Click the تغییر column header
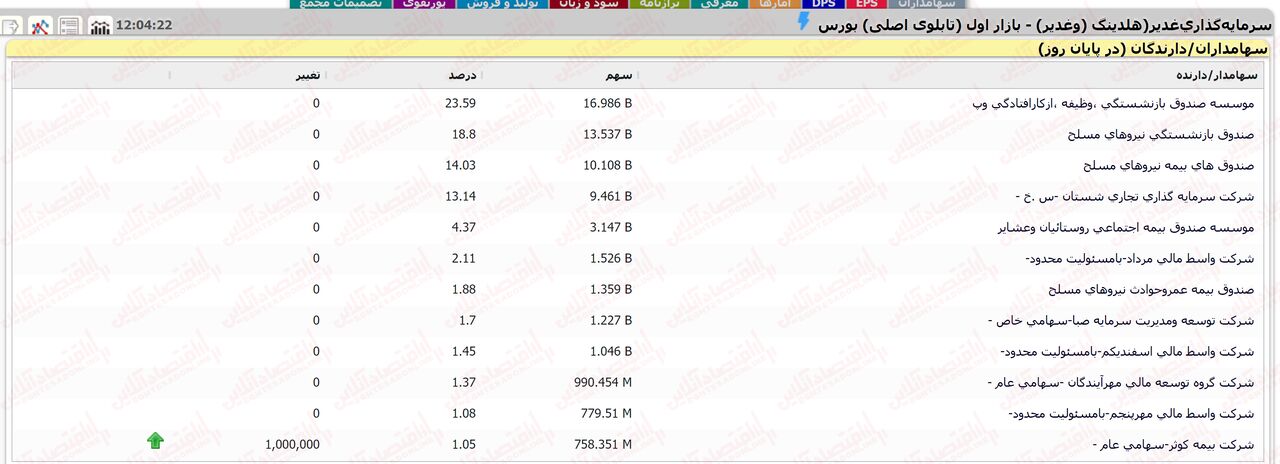 coord(307,75)
